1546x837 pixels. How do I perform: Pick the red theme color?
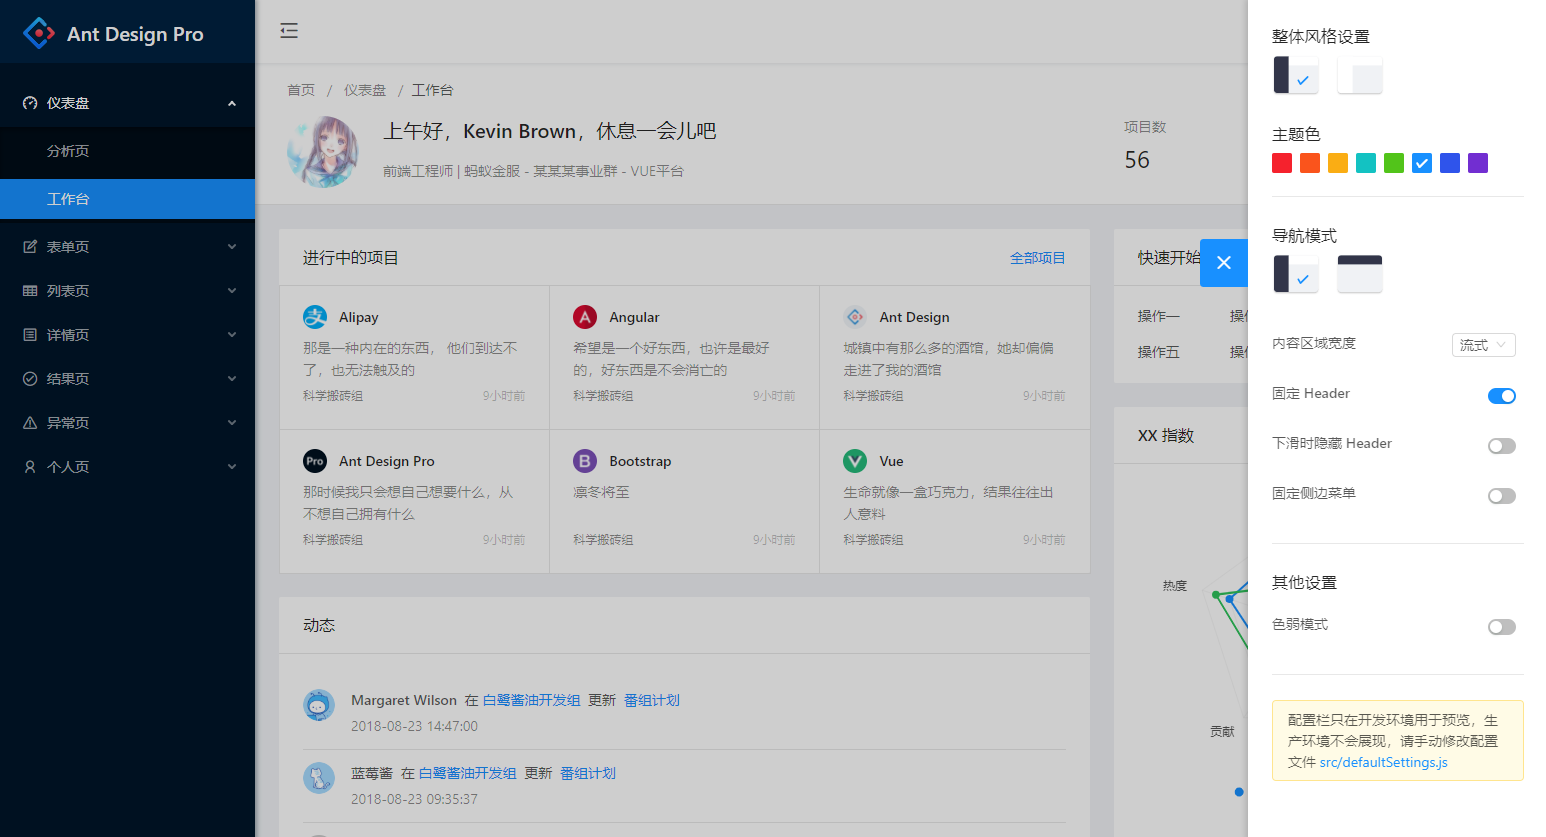coord(1282,163)
